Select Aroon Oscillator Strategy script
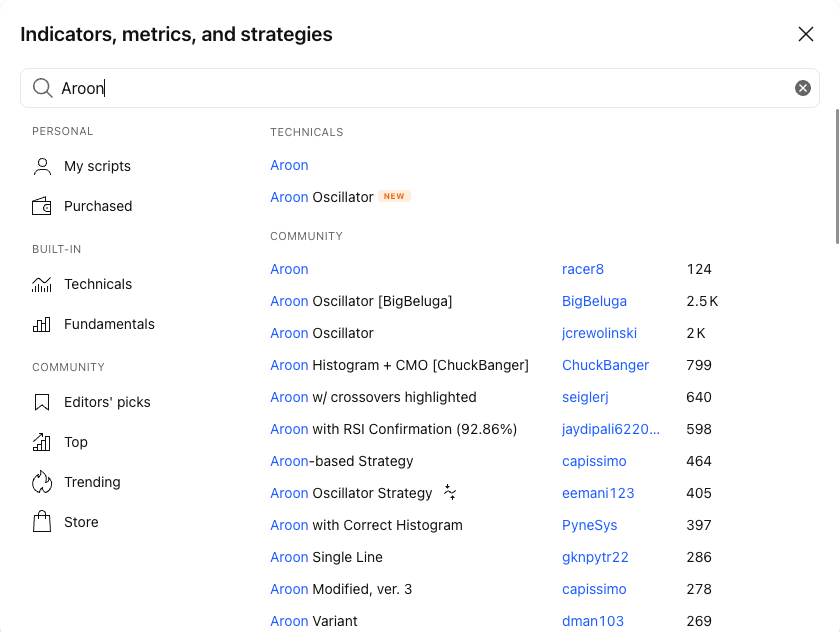The width and height of the screenshot is (840, 632). (x=351, y=493)
